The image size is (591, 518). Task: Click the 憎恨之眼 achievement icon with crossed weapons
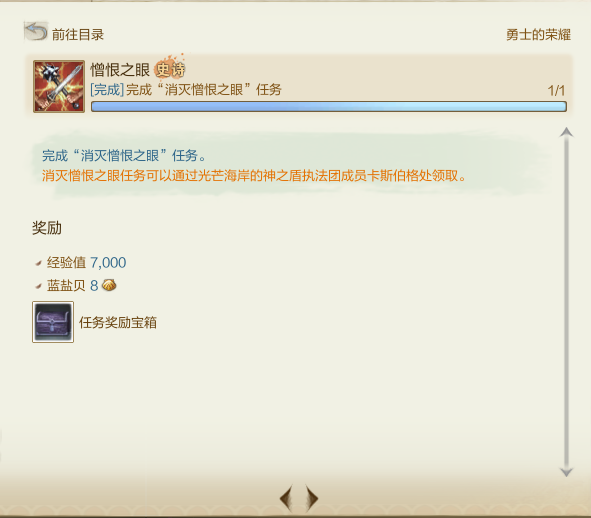click(59, 86)
